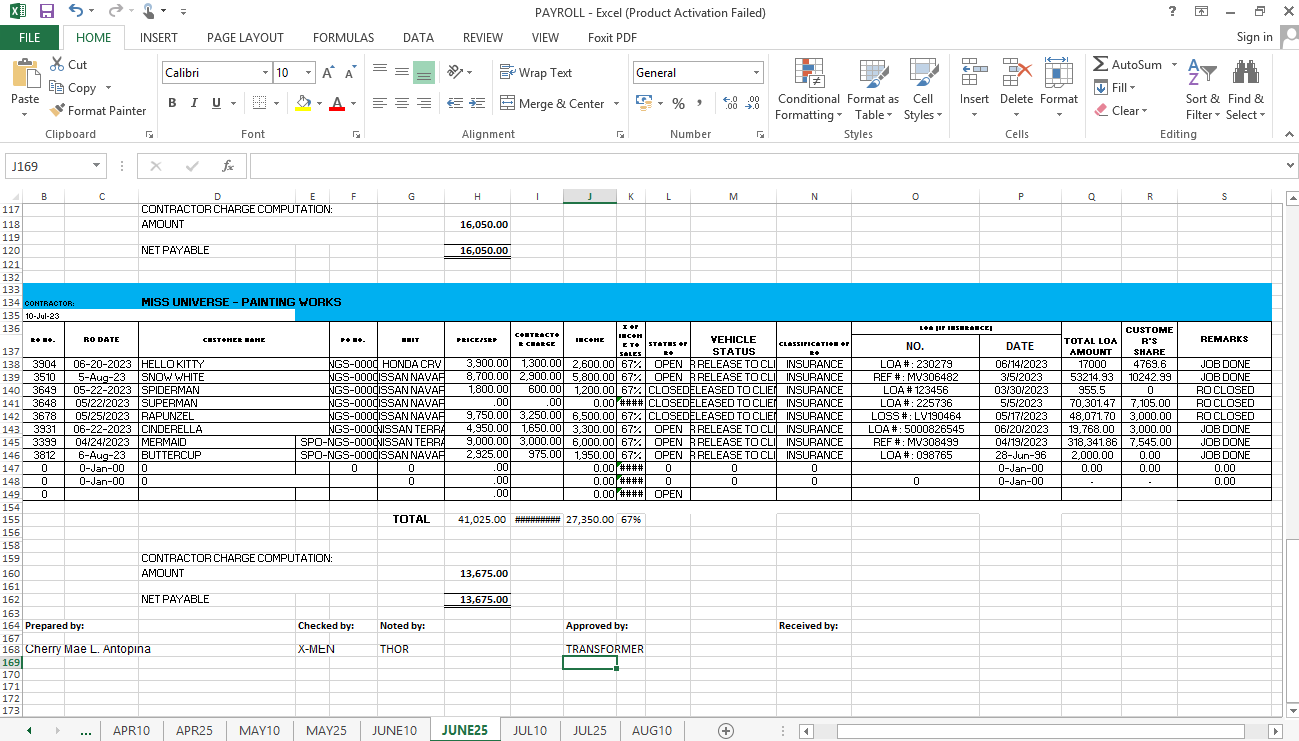The image size is (1299, 741).
Task: Open the FORMULAS ribbon tab
Action: pos(343,38)
